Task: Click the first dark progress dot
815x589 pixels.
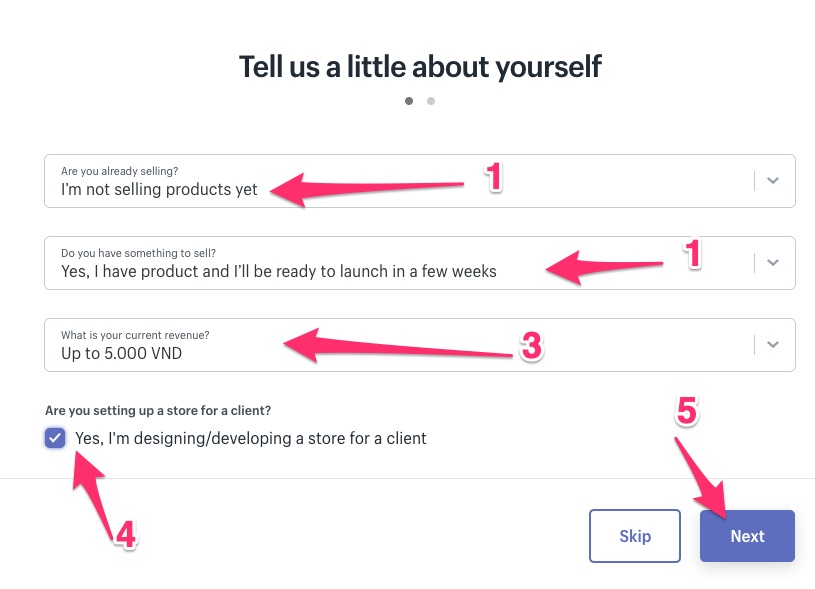Action: click(409, 101)
